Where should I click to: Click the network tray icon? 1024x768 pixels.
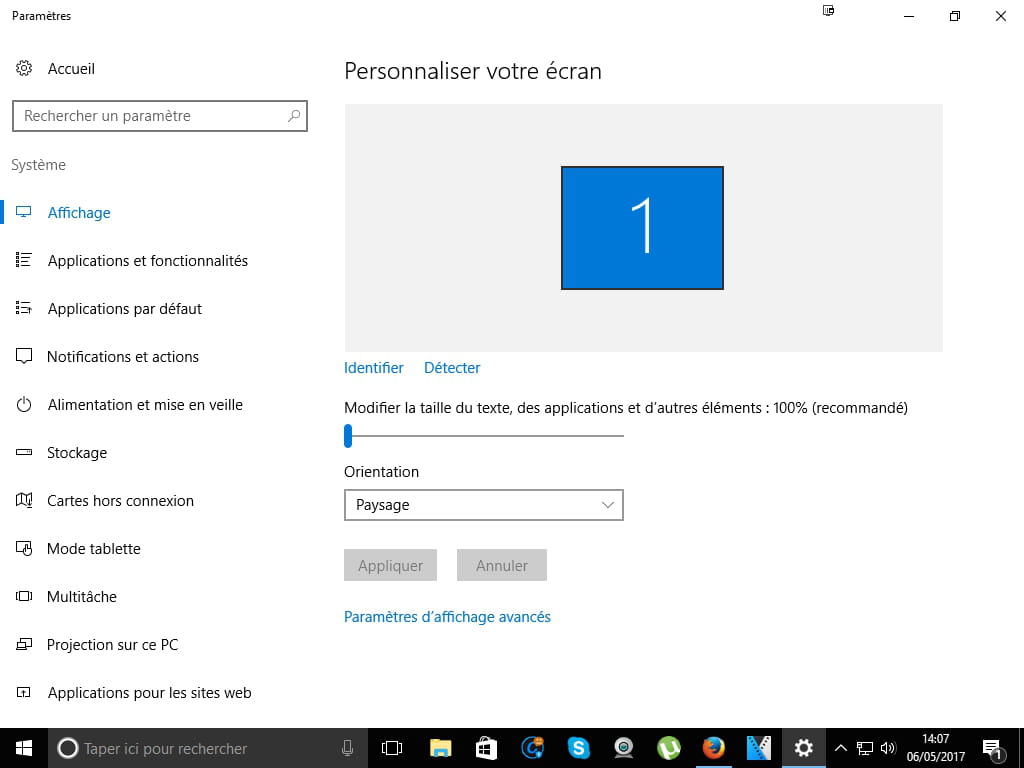pyautogui.click(x=865, y=748)
